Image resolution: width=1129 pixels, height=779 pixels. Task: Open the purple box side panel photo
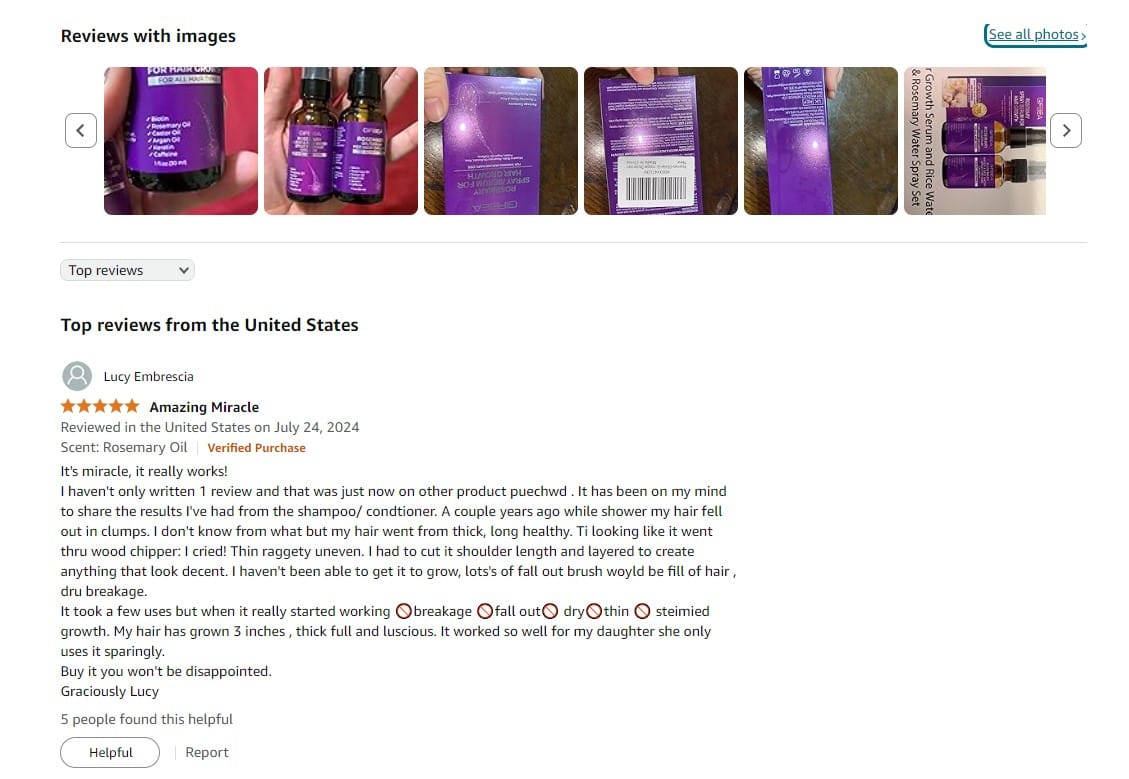820,141
